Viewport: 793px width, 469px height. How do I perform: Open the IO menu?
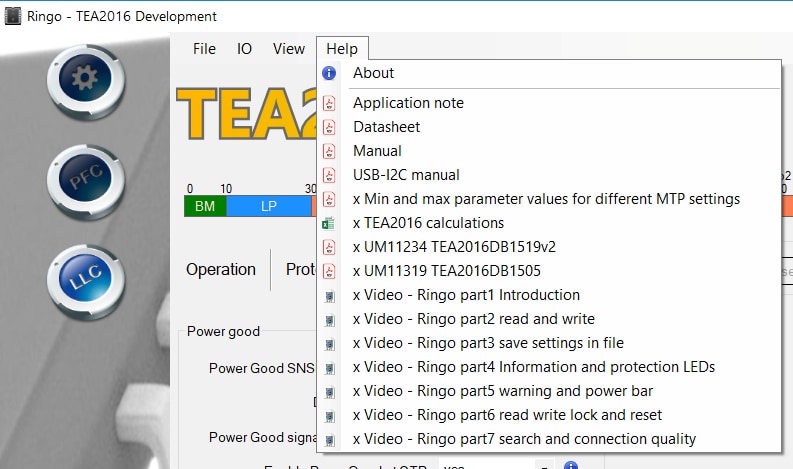click(x=244, y=49)
